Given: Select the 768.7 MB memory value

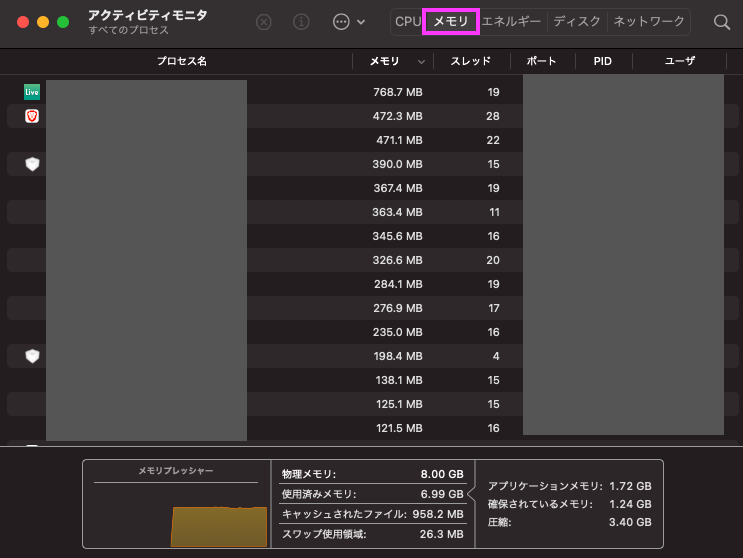Looking at the screenshot, I should tap(398, 92).
